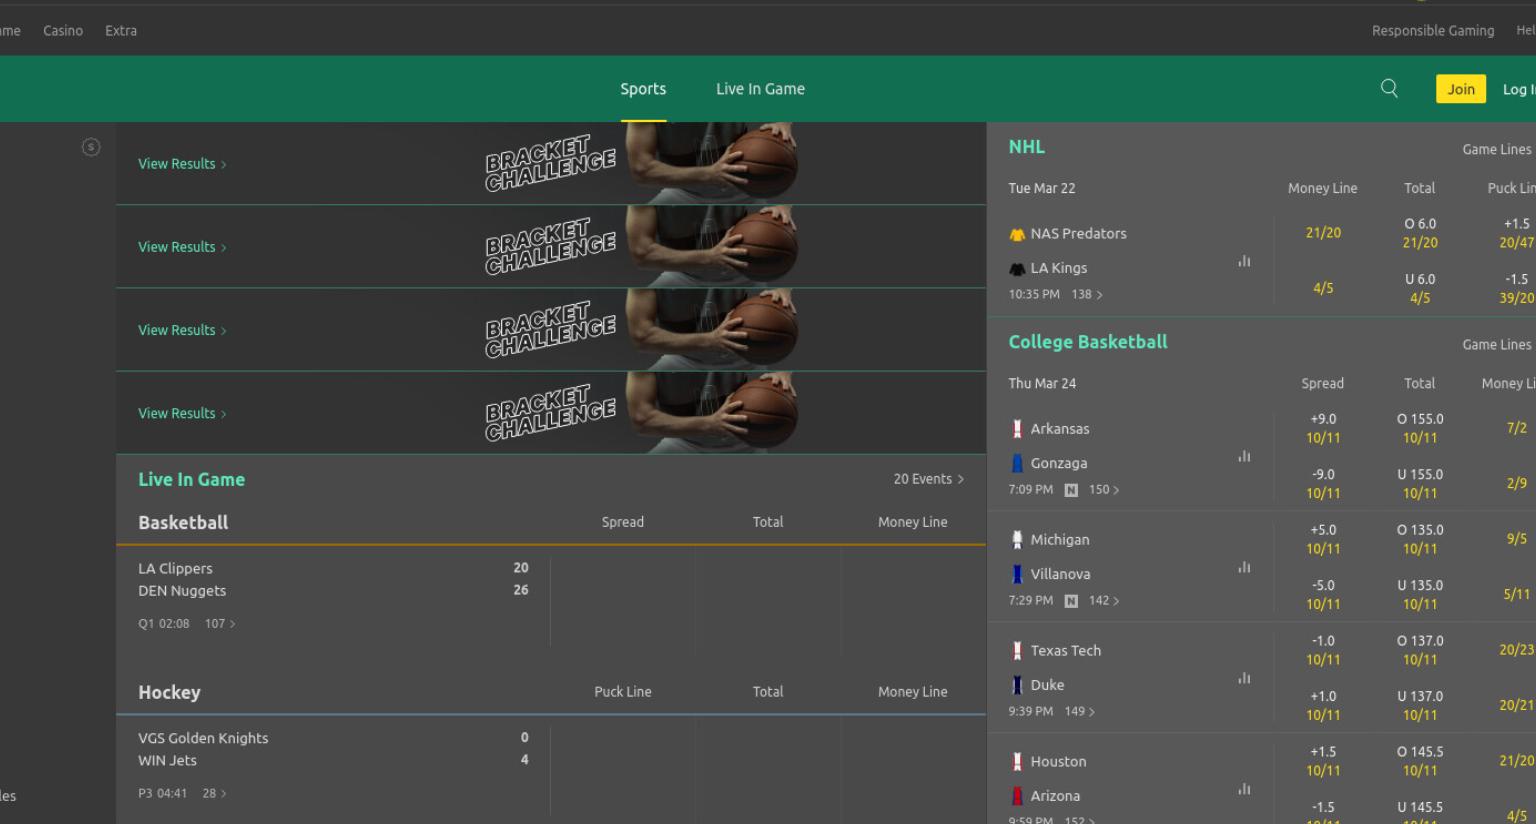The width and height of the screenshot is (1536, 824).
Task: Open the search magnifier icon
Action: [1389, 88]
